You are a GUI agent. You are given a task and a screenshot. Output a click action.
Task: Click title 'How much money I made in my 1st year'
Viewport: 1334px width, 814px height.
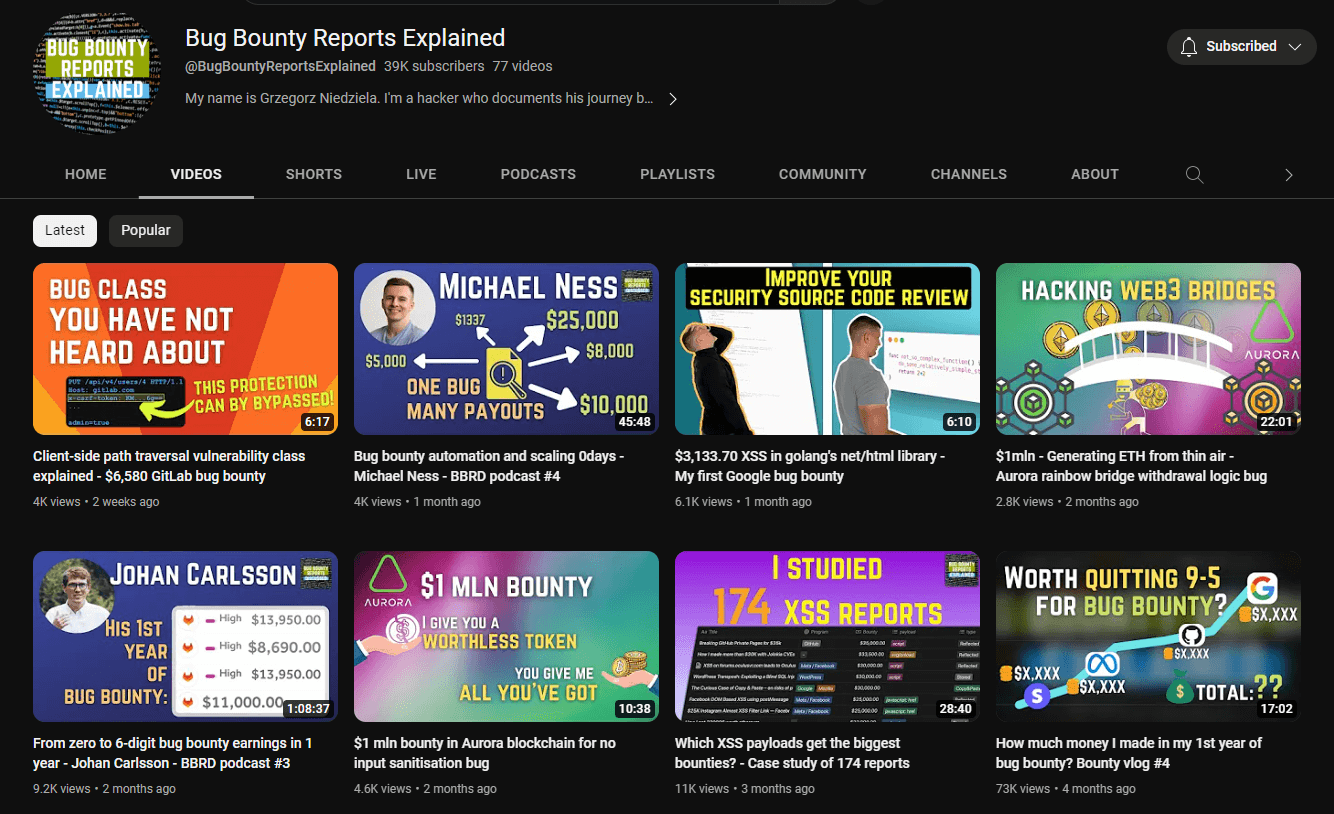[1129, 753]
